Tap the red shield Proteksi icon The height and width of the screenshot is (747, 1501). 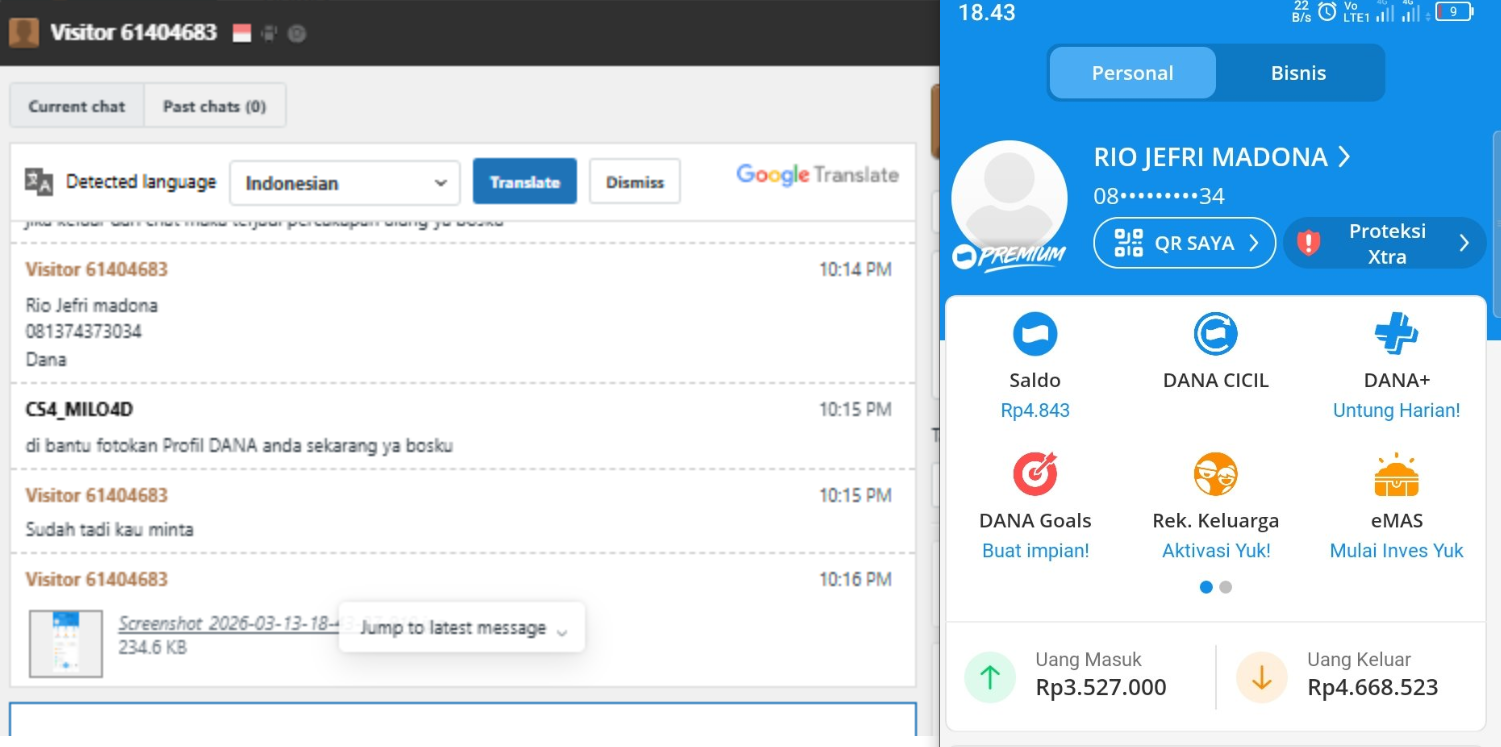point(1308,243)
